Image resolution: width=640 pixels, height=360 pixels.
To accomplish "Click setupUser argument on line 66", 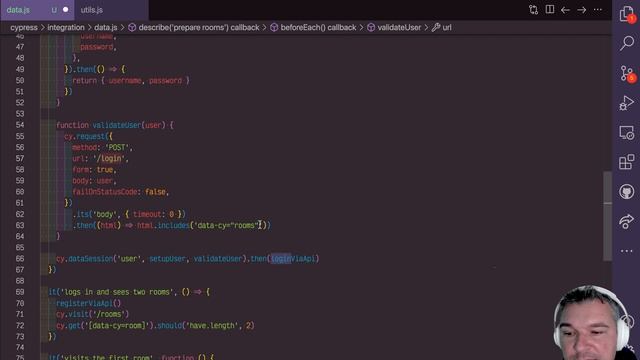I will tap(167, 258).
